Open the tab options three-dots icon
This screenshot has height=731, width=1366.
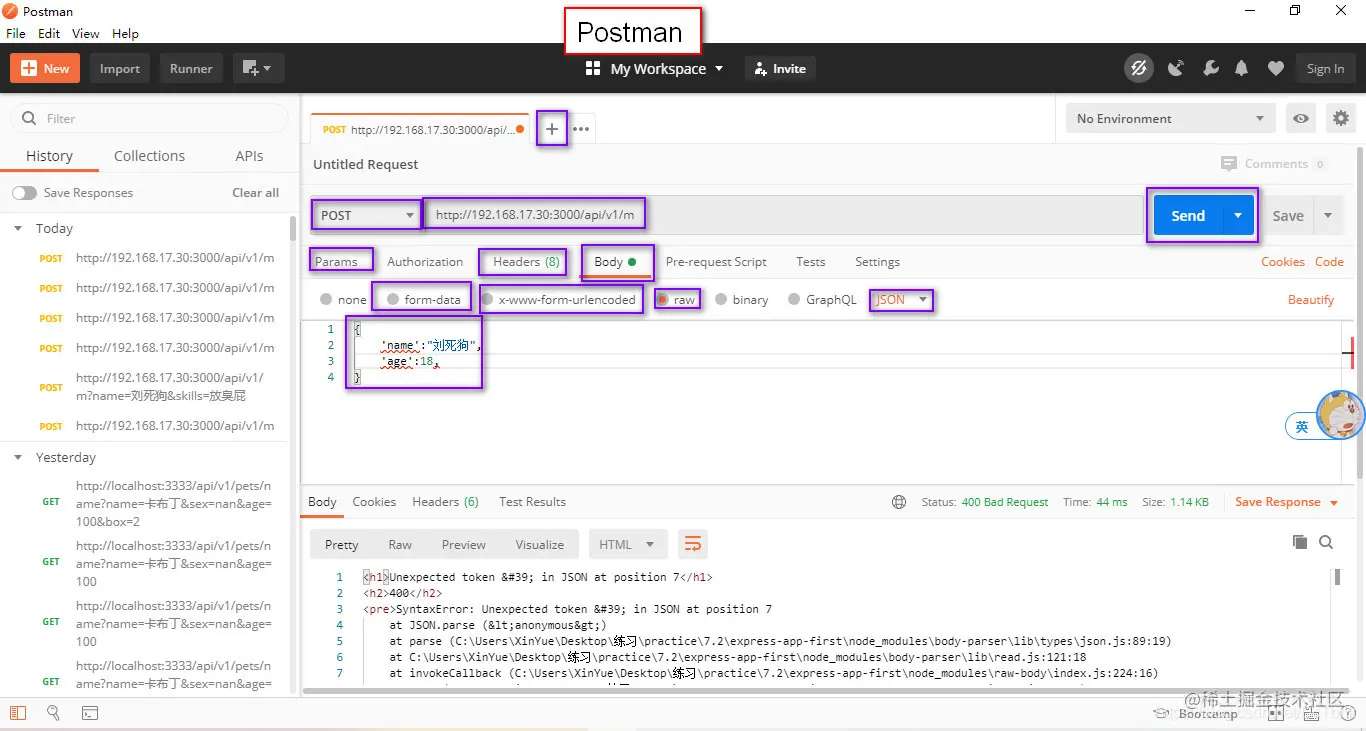(x=581, y=129)
